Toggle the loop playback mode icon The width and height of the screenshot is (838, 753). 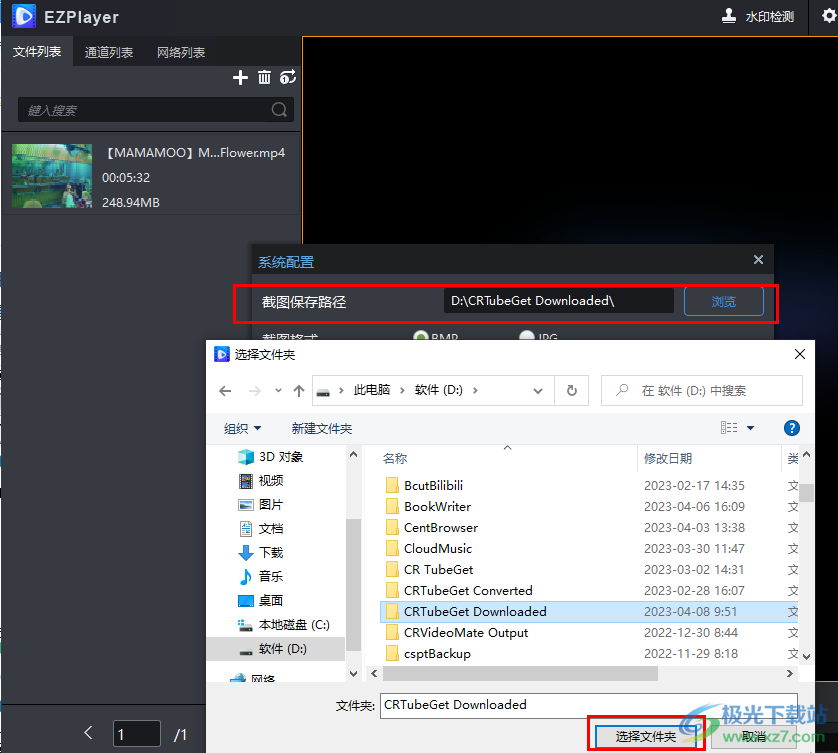click(288, 77)
